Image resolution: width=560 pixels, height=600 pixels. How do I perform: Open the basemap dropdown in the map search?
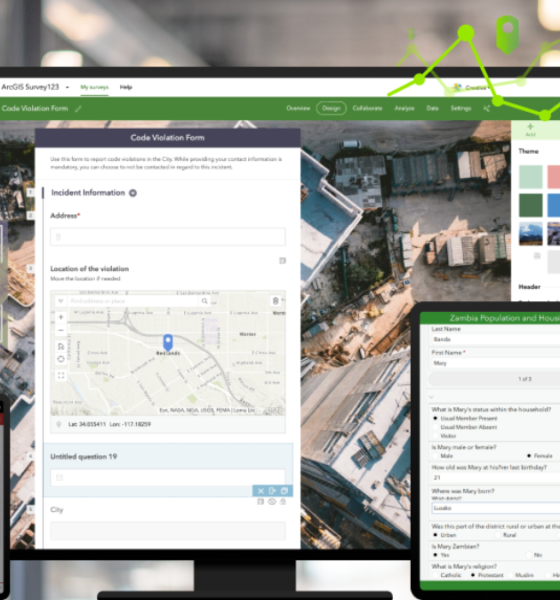point(60,301)
